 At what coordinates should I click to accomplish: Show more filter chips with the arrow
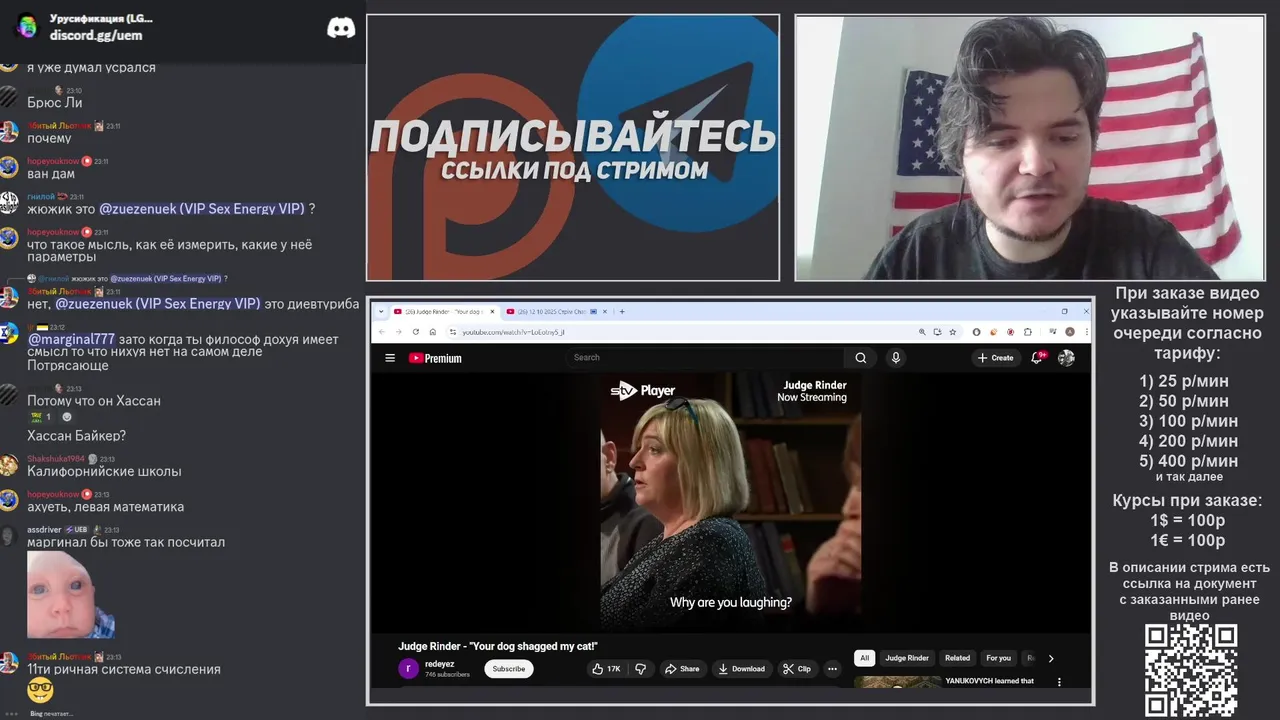(1050, 658)
